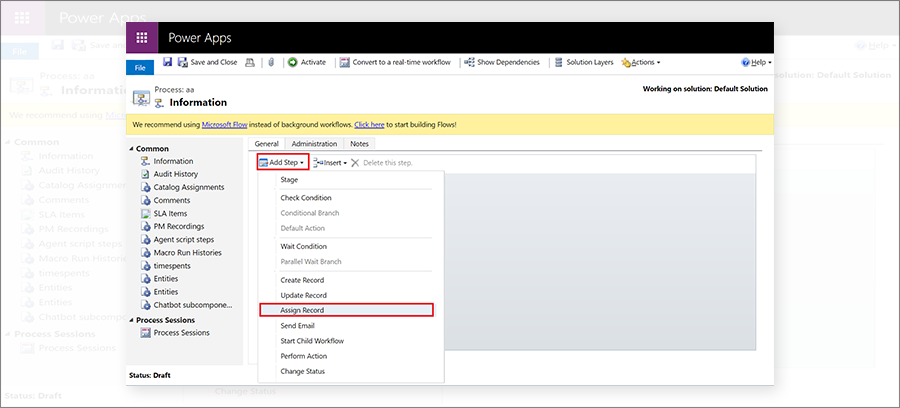This screenshot has height=408, width=900.
Task: Open Agent script steps in sidebar
Action: tap(184, 239)
